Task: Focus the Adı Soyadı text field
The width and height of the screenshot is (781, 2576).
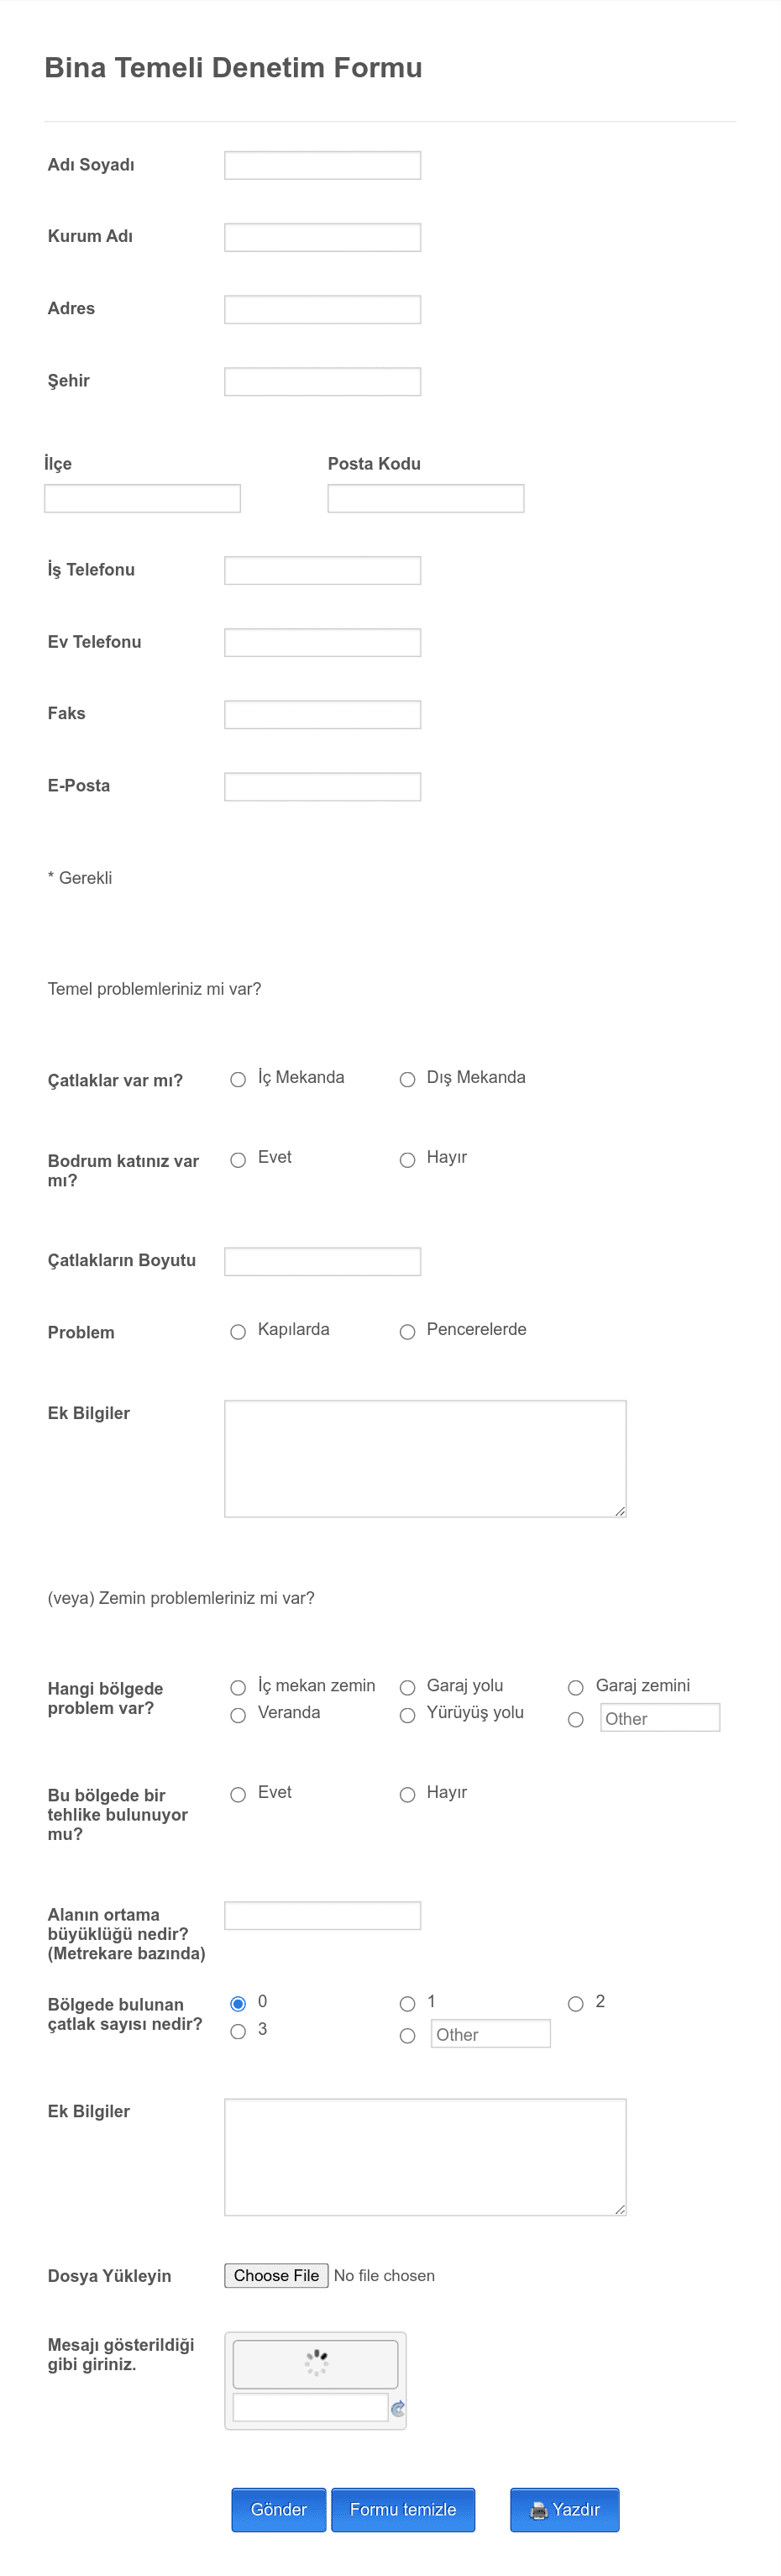Action: click(x=322, y=165)
